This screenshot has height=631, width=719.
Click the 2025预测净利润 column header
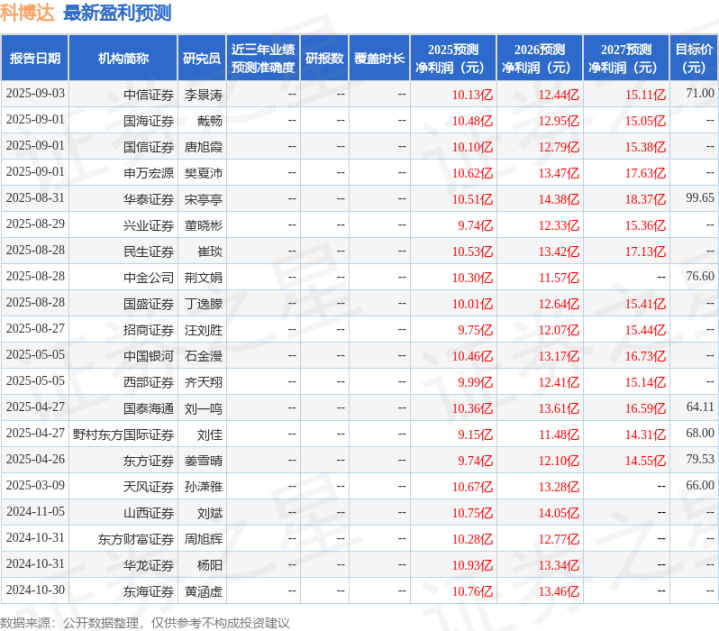pos(453,58)
